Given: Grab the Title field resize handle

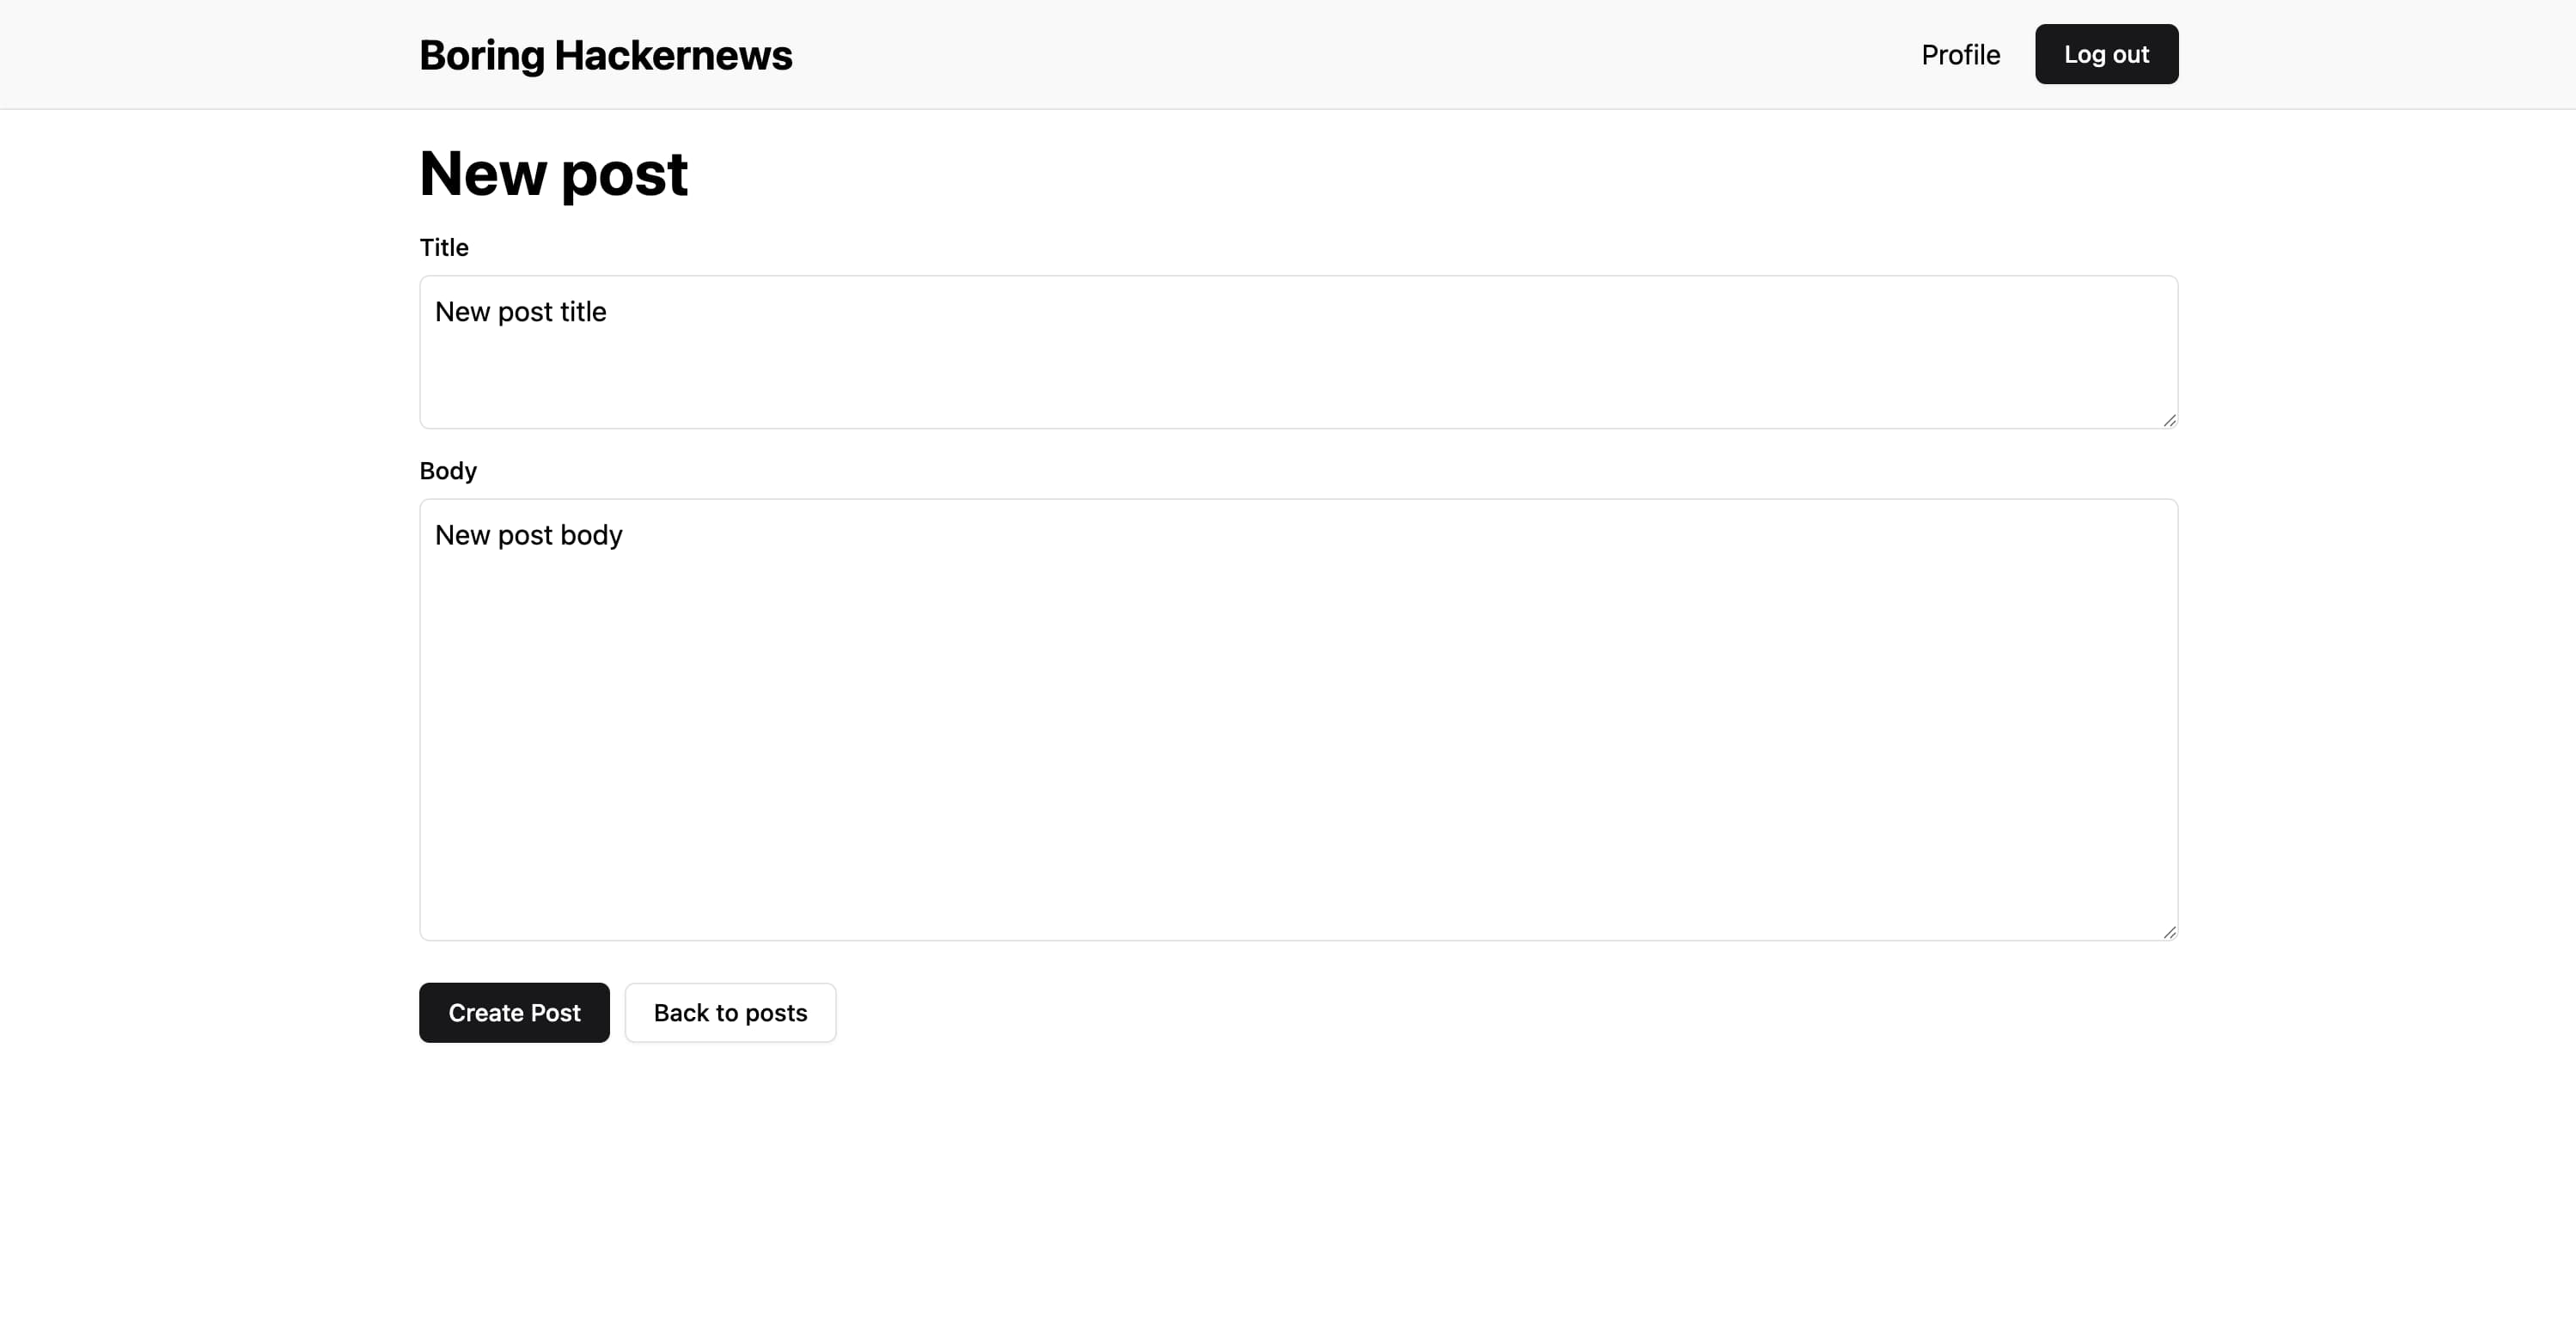Looking at the screenshot, I should tap(2169, 421).
